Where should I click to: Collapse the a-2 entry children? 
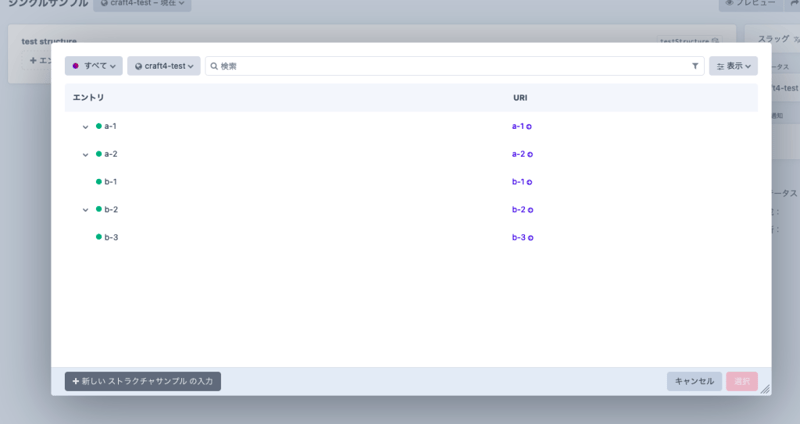pos(85,155)
